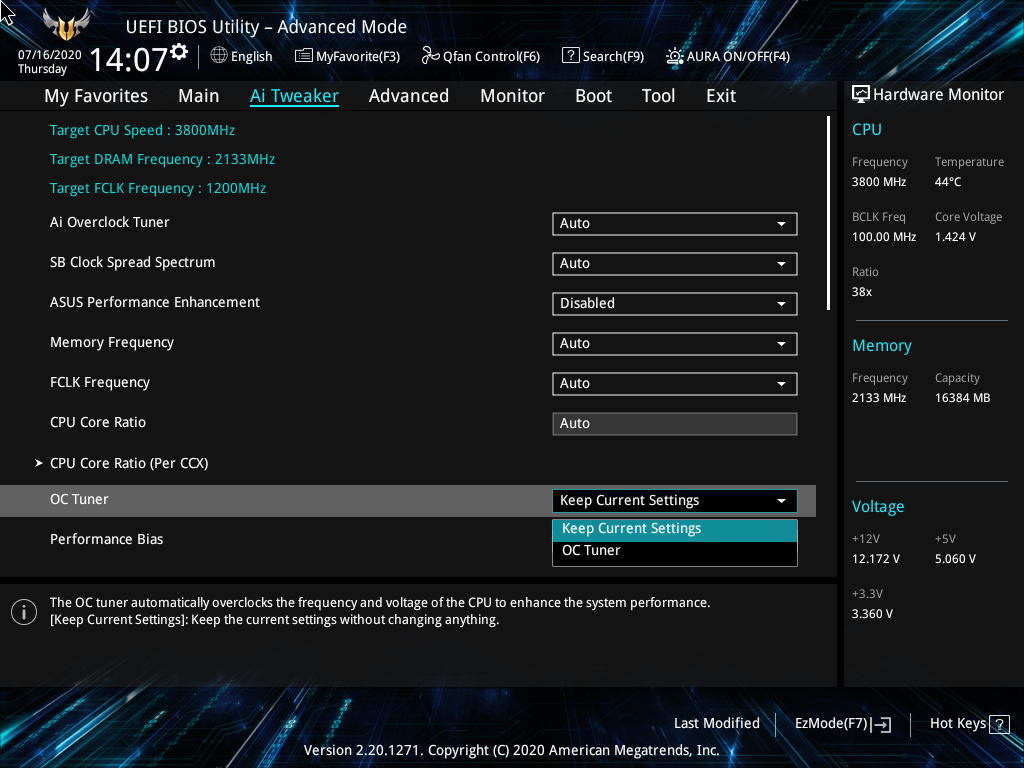Image resolution: width=1024 pixels, height=768 pixels.
Task: Click the Hardware Monitor screen icon
Action: (x=861, y=95)
